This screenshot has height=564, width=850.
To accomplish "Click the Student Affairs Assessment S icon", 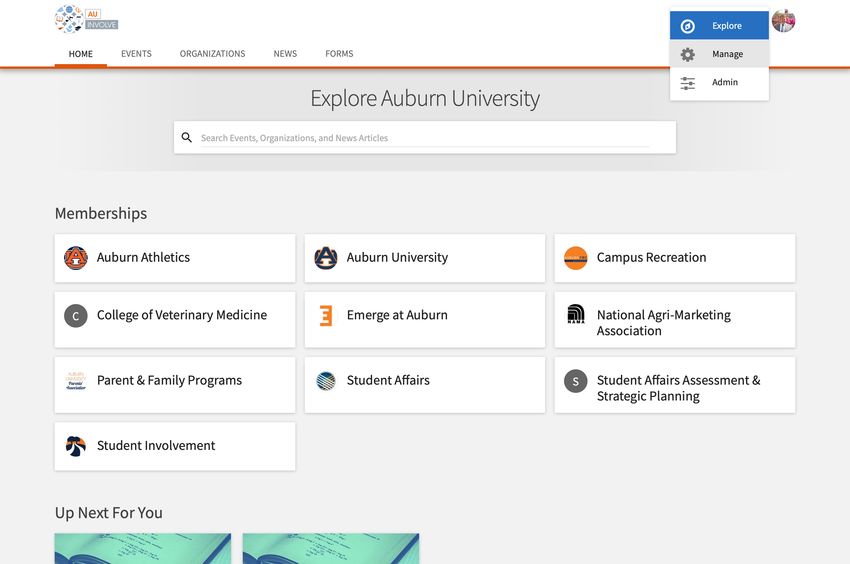I will pyautogui.click(x=576, y=381).
